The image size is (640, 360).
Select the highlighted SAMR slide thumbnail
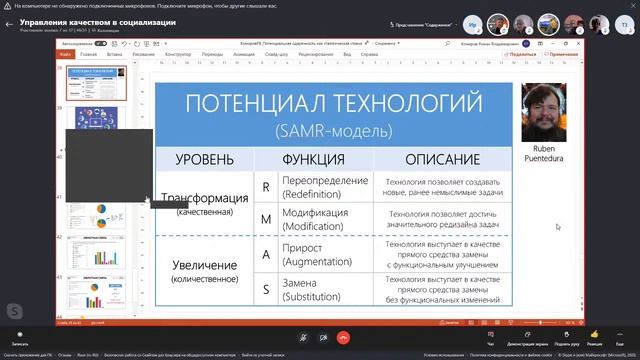96,83
